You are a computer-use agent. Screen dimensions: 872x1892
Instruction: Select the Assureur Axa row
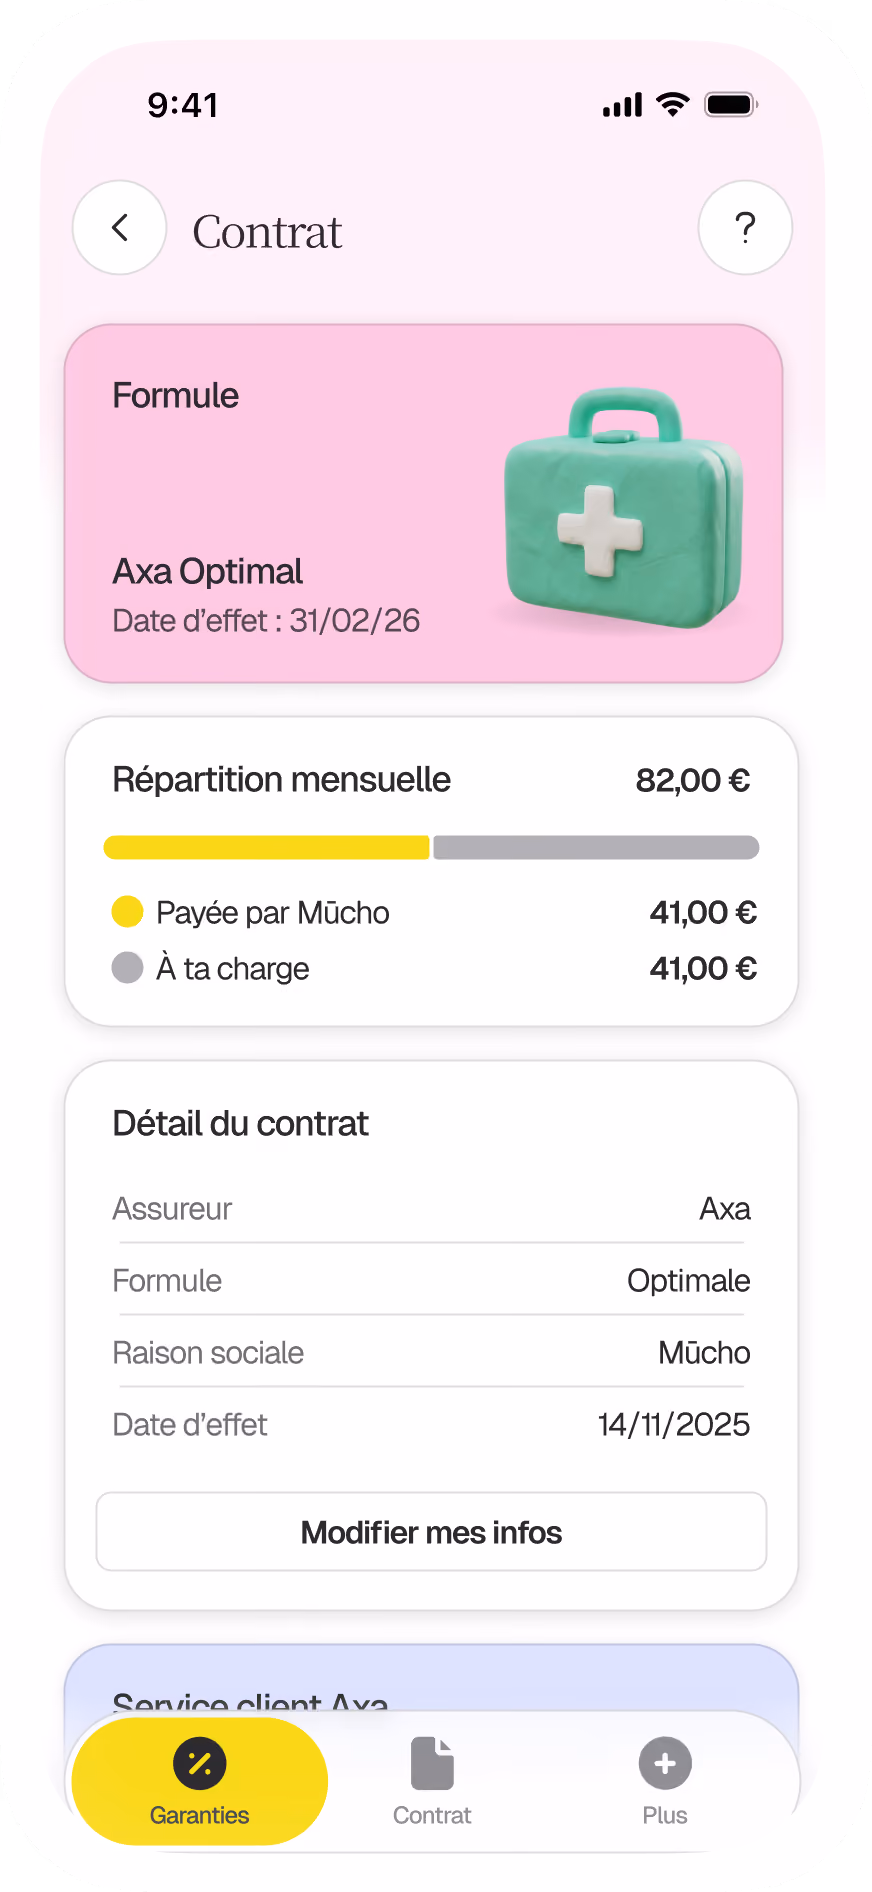pyautogui.click(x=431, y=1208)
